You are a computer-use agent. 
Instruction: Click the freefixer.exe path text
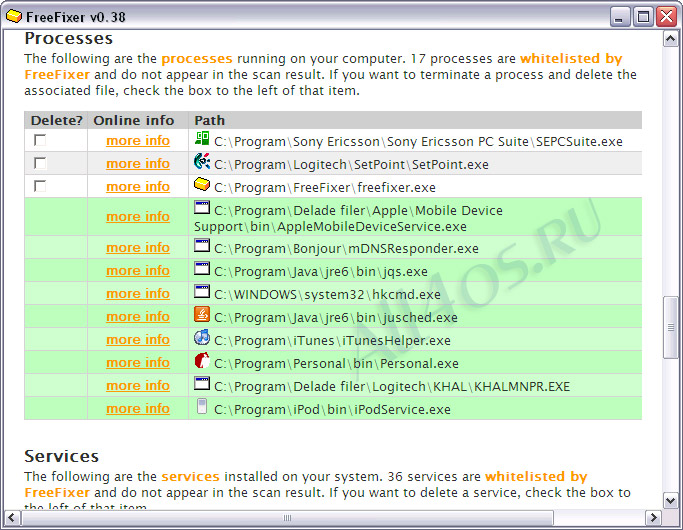tap(325, 188)
